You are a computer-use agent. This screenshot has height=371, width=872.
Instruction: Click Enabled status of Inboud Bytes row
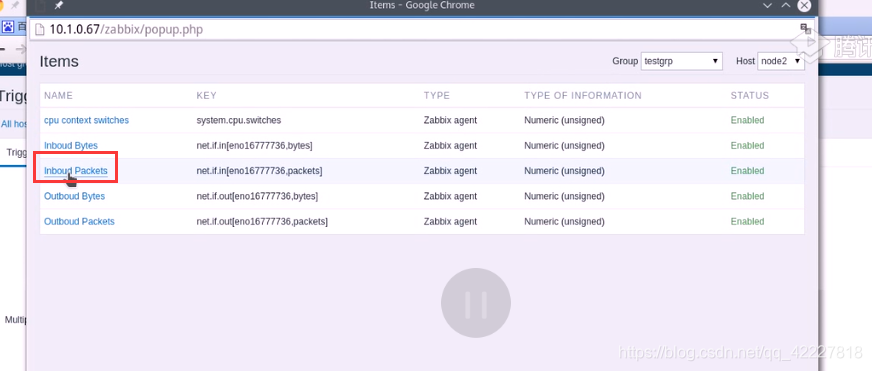point(747,146)
